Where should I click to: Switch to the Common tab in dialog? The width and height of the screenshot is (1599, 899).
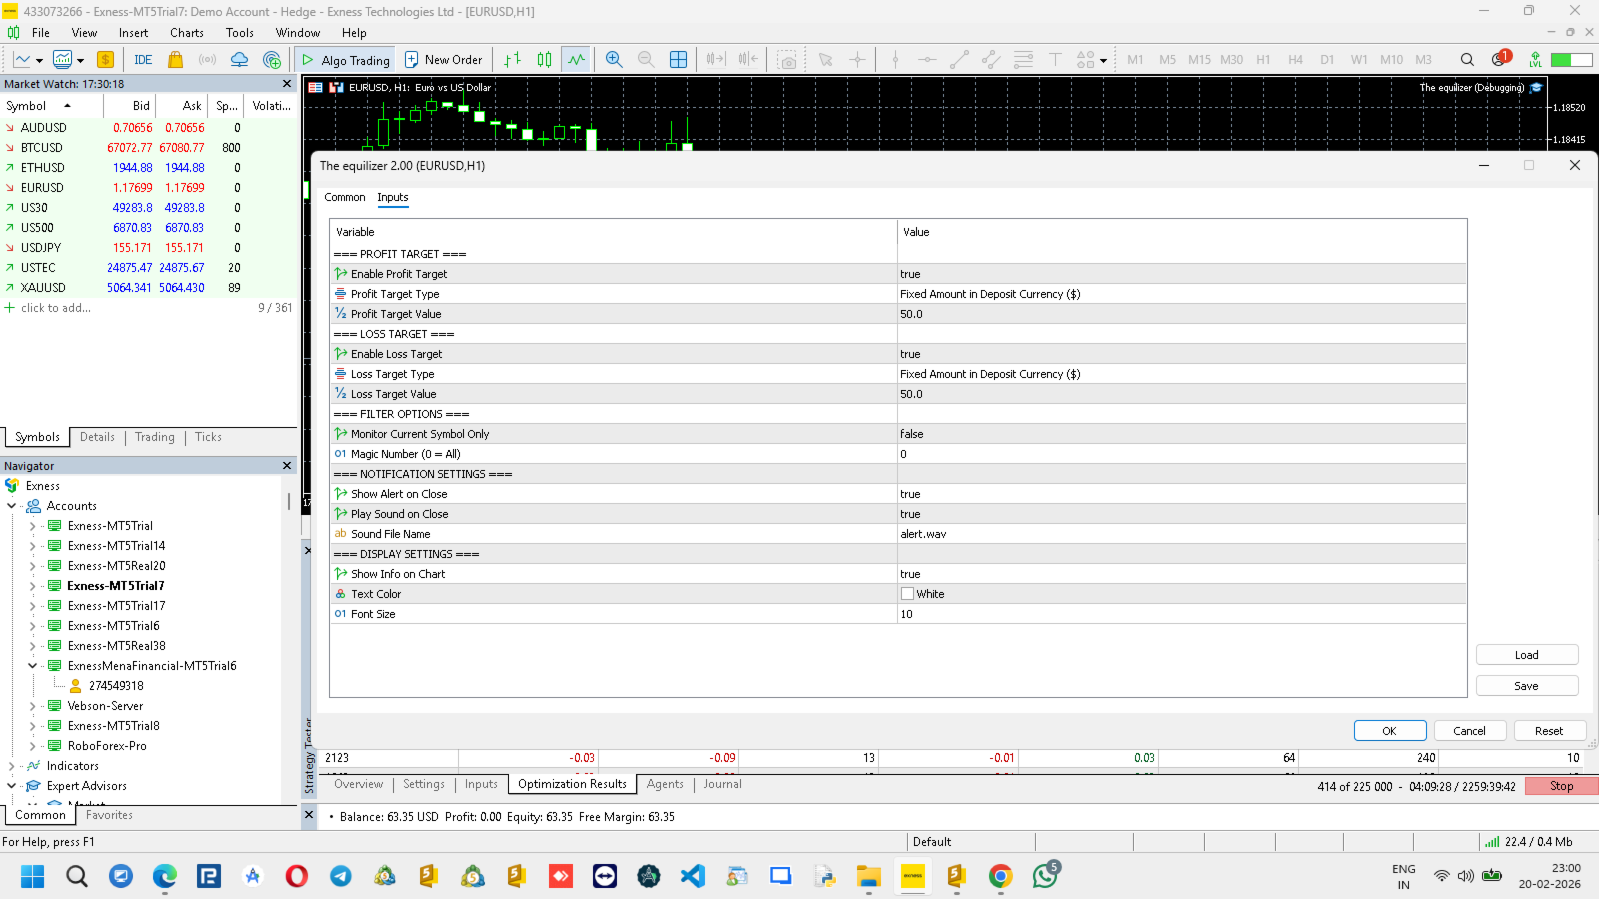tap(345, 197)
